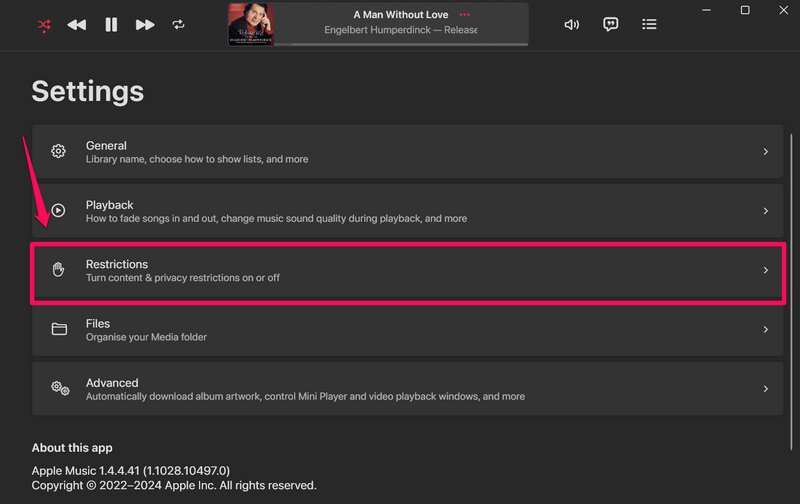The width and height of the screenshot is (800, 504).
Task: Pause the current song
Action: tap(111, 24)
